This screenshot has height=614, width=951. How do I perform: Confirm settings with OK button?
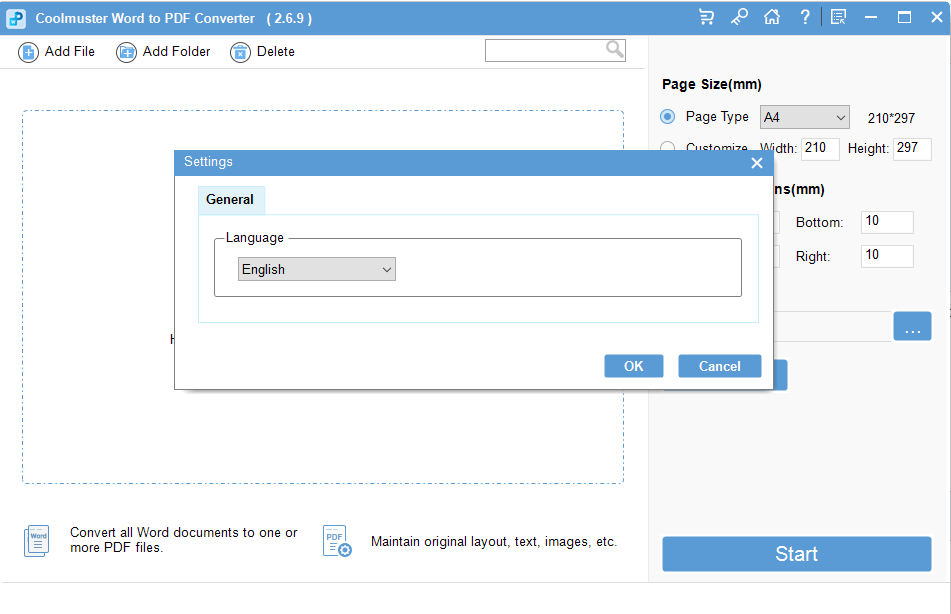click(634, 366)
